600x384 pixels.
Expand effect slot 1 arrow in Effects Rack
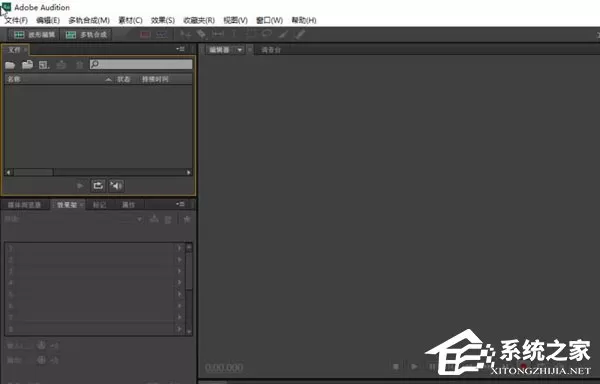[x=179, y=248]
